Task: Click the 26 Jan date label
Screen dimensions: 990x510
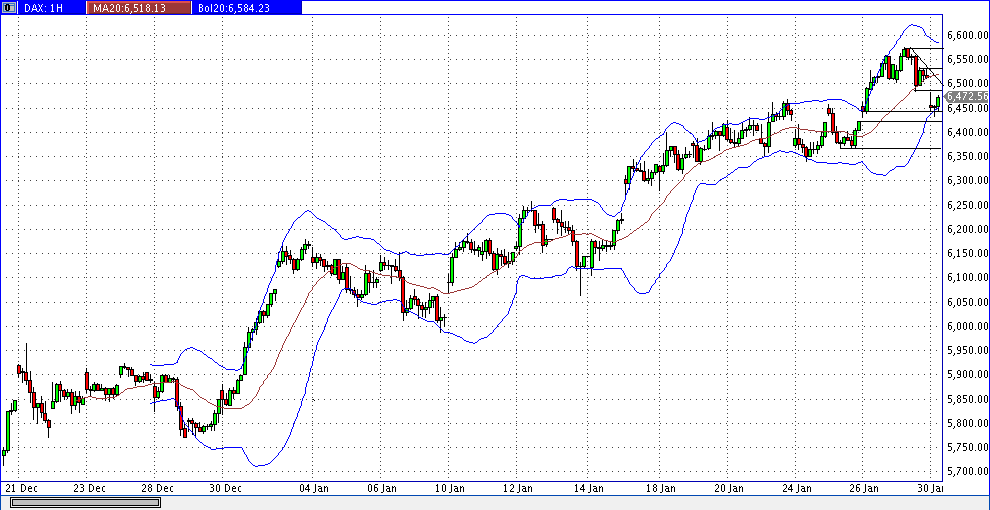Action: coord(865,489)
